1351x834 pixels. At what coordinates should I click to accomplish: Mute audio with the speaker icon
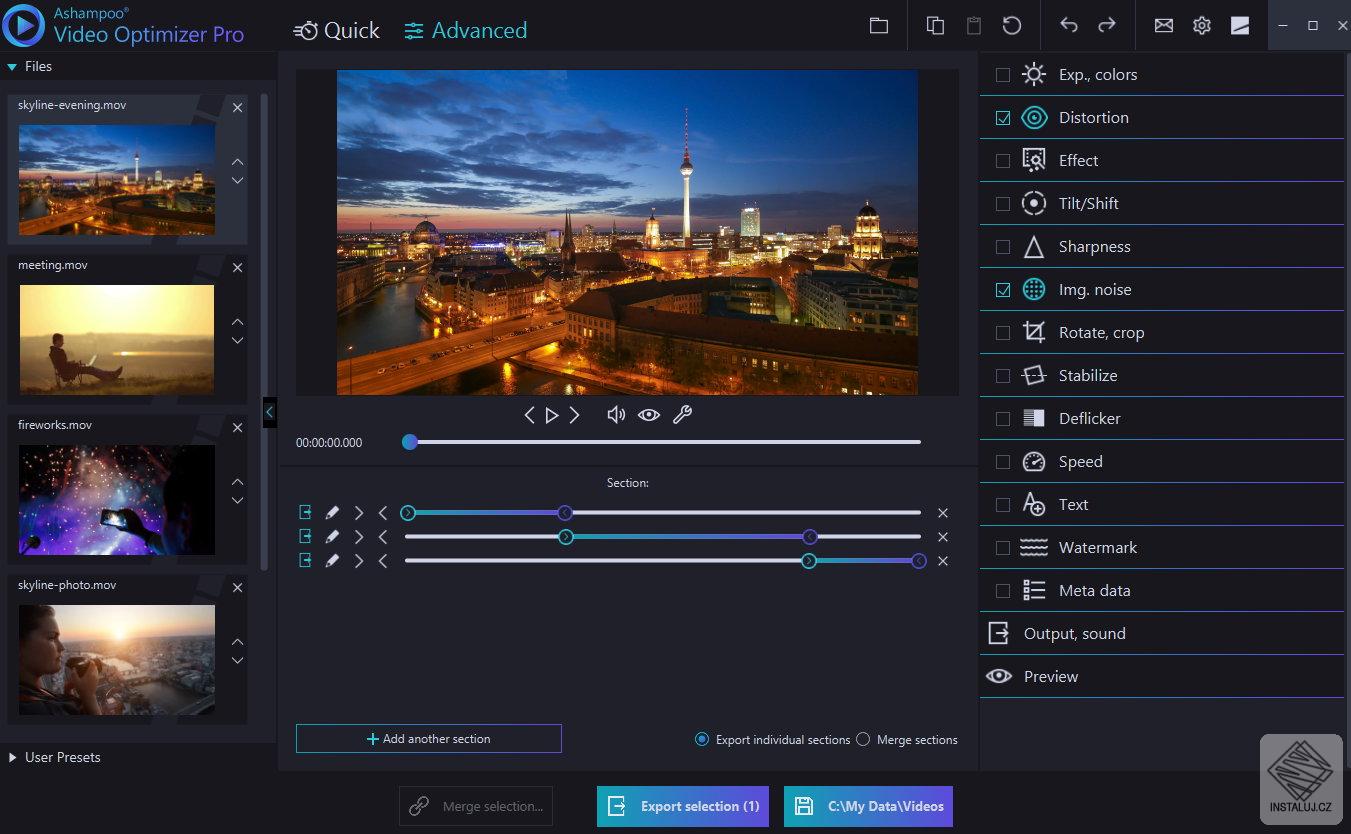click(616, 415)
